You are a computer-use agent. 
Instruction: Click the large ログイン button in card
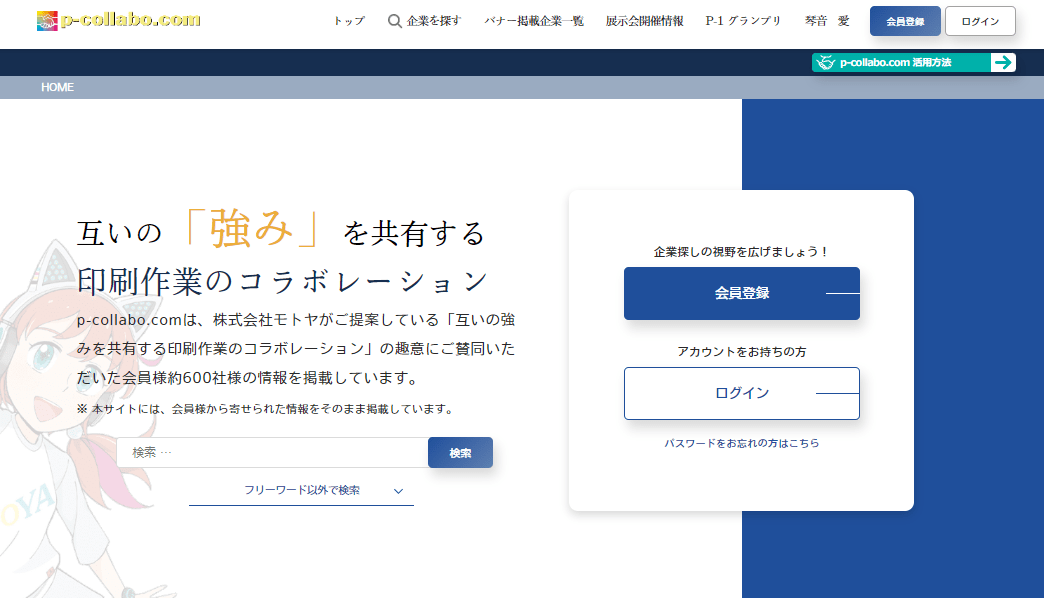pyautogui.click(x=742, y=394)
